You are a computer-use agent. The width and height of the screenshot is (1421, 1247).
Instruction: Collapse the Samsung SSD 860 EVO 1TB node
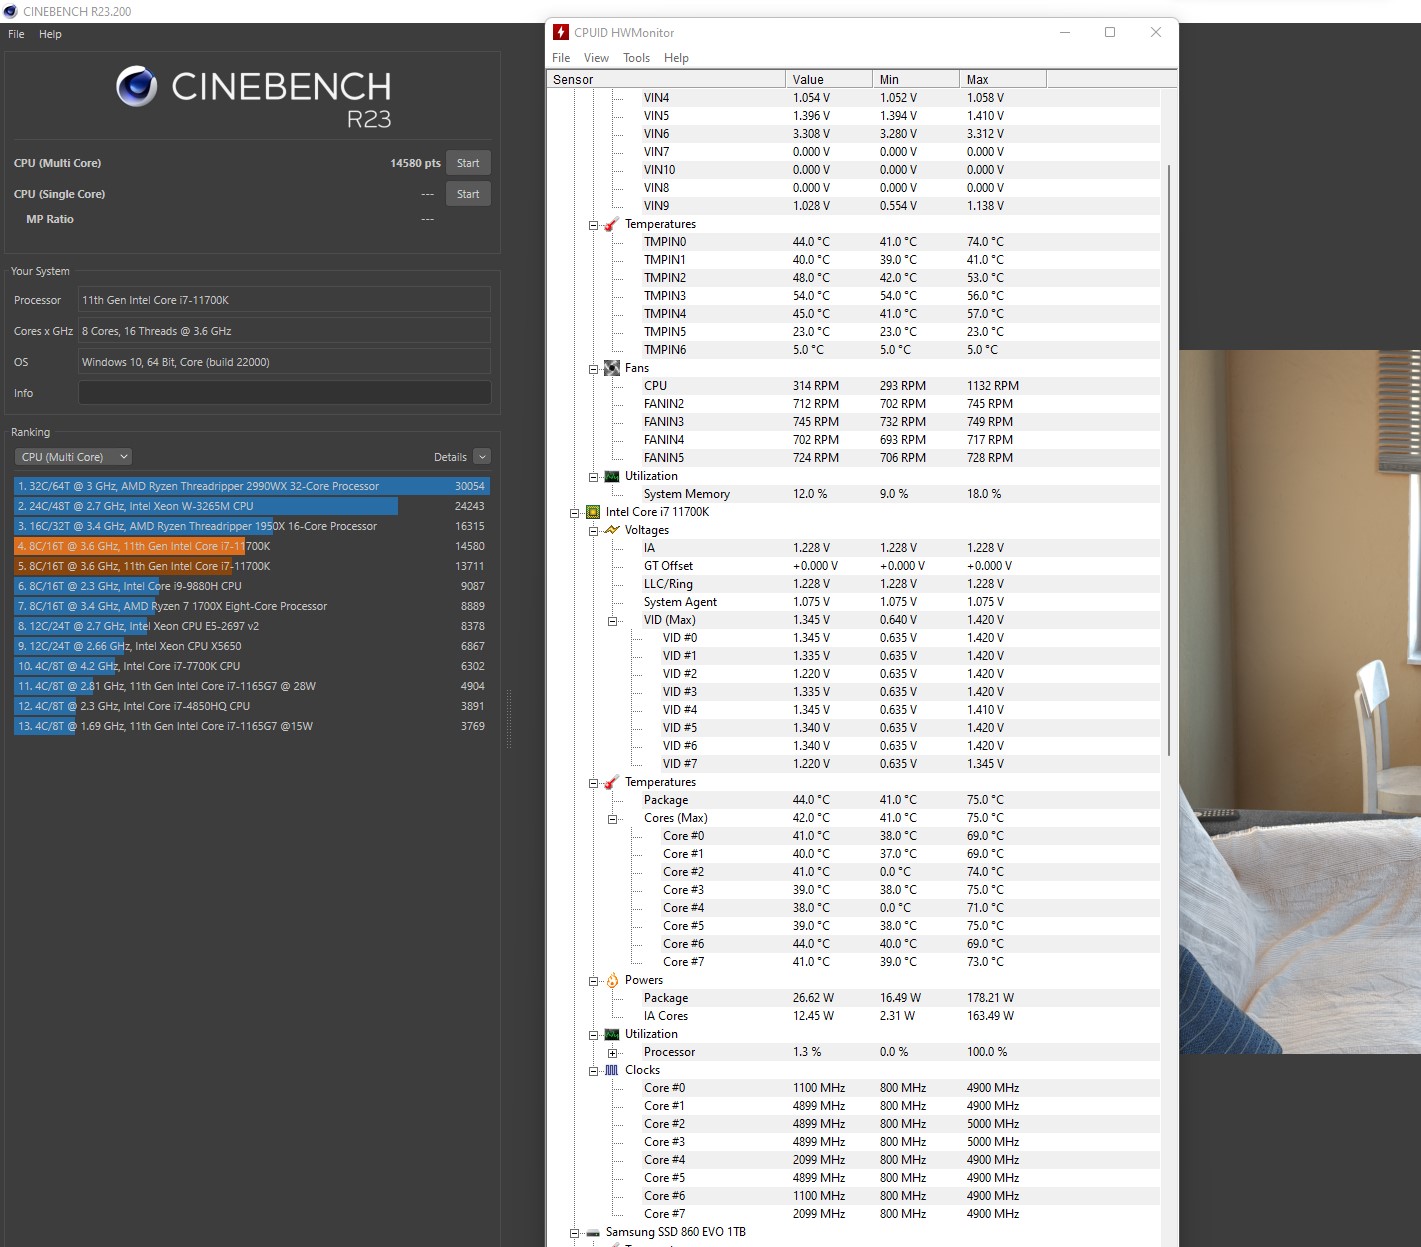[x=575, y=1233]
